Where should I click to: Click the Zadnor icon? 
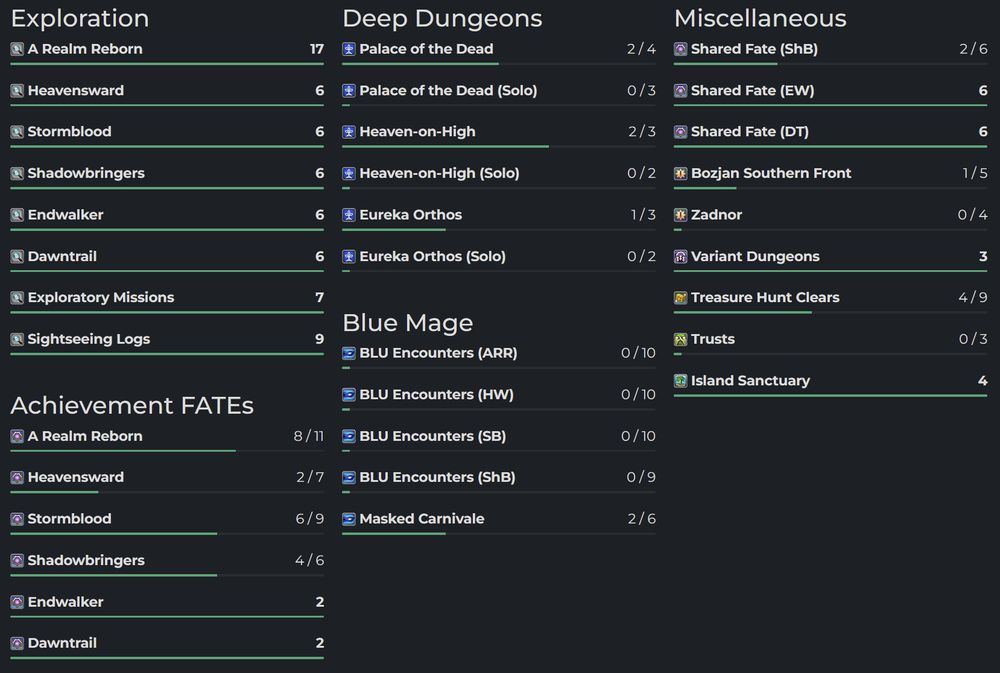tap(680, 215)
